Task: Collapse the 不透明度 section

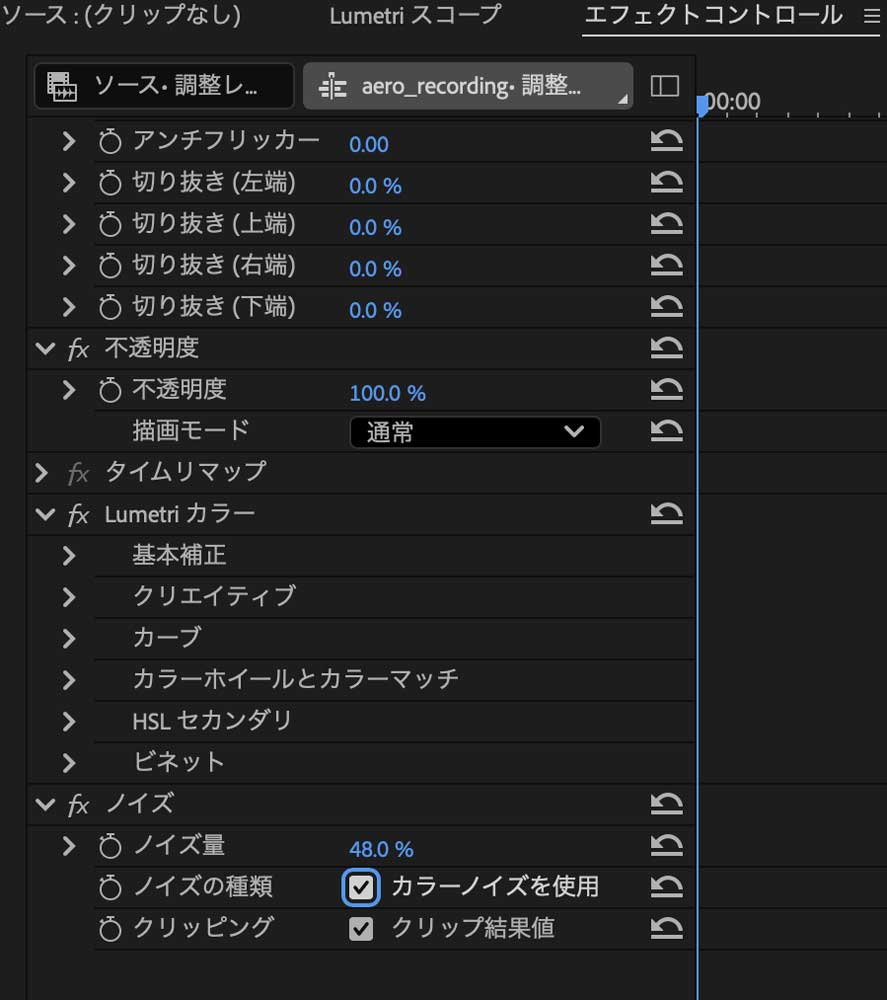Action: (44, 349)
